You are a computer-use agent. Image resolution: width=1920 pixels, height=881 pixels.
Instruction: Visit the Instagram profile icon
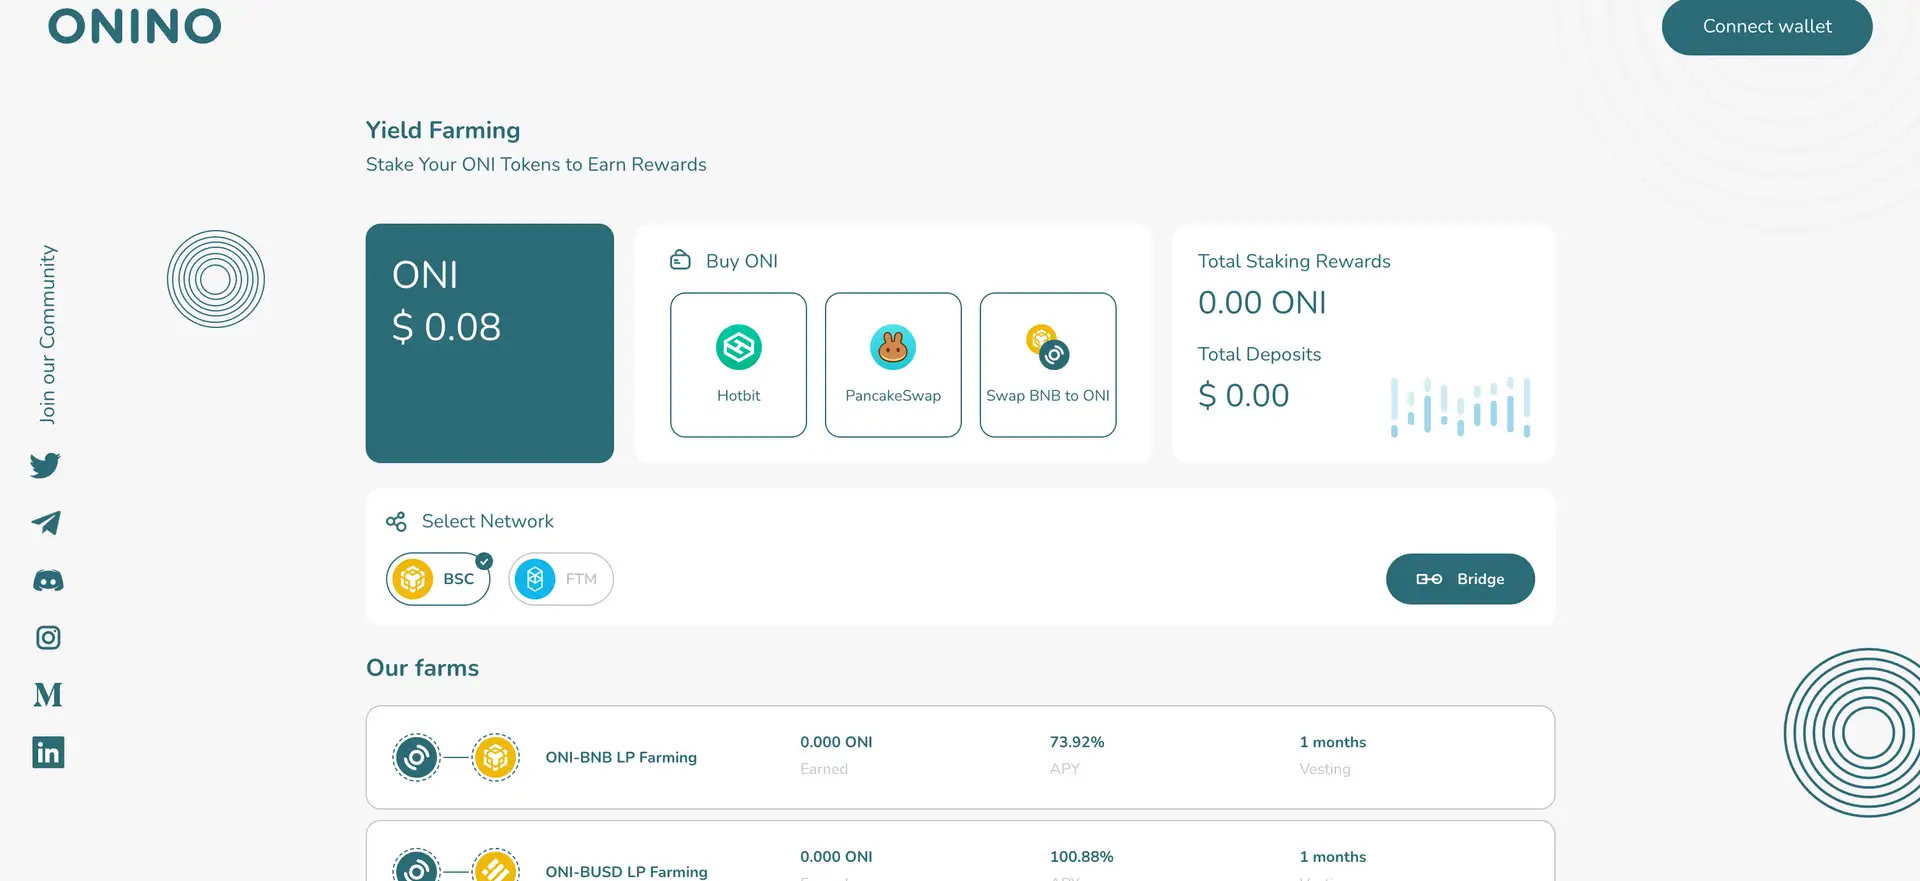coord(48,637)
